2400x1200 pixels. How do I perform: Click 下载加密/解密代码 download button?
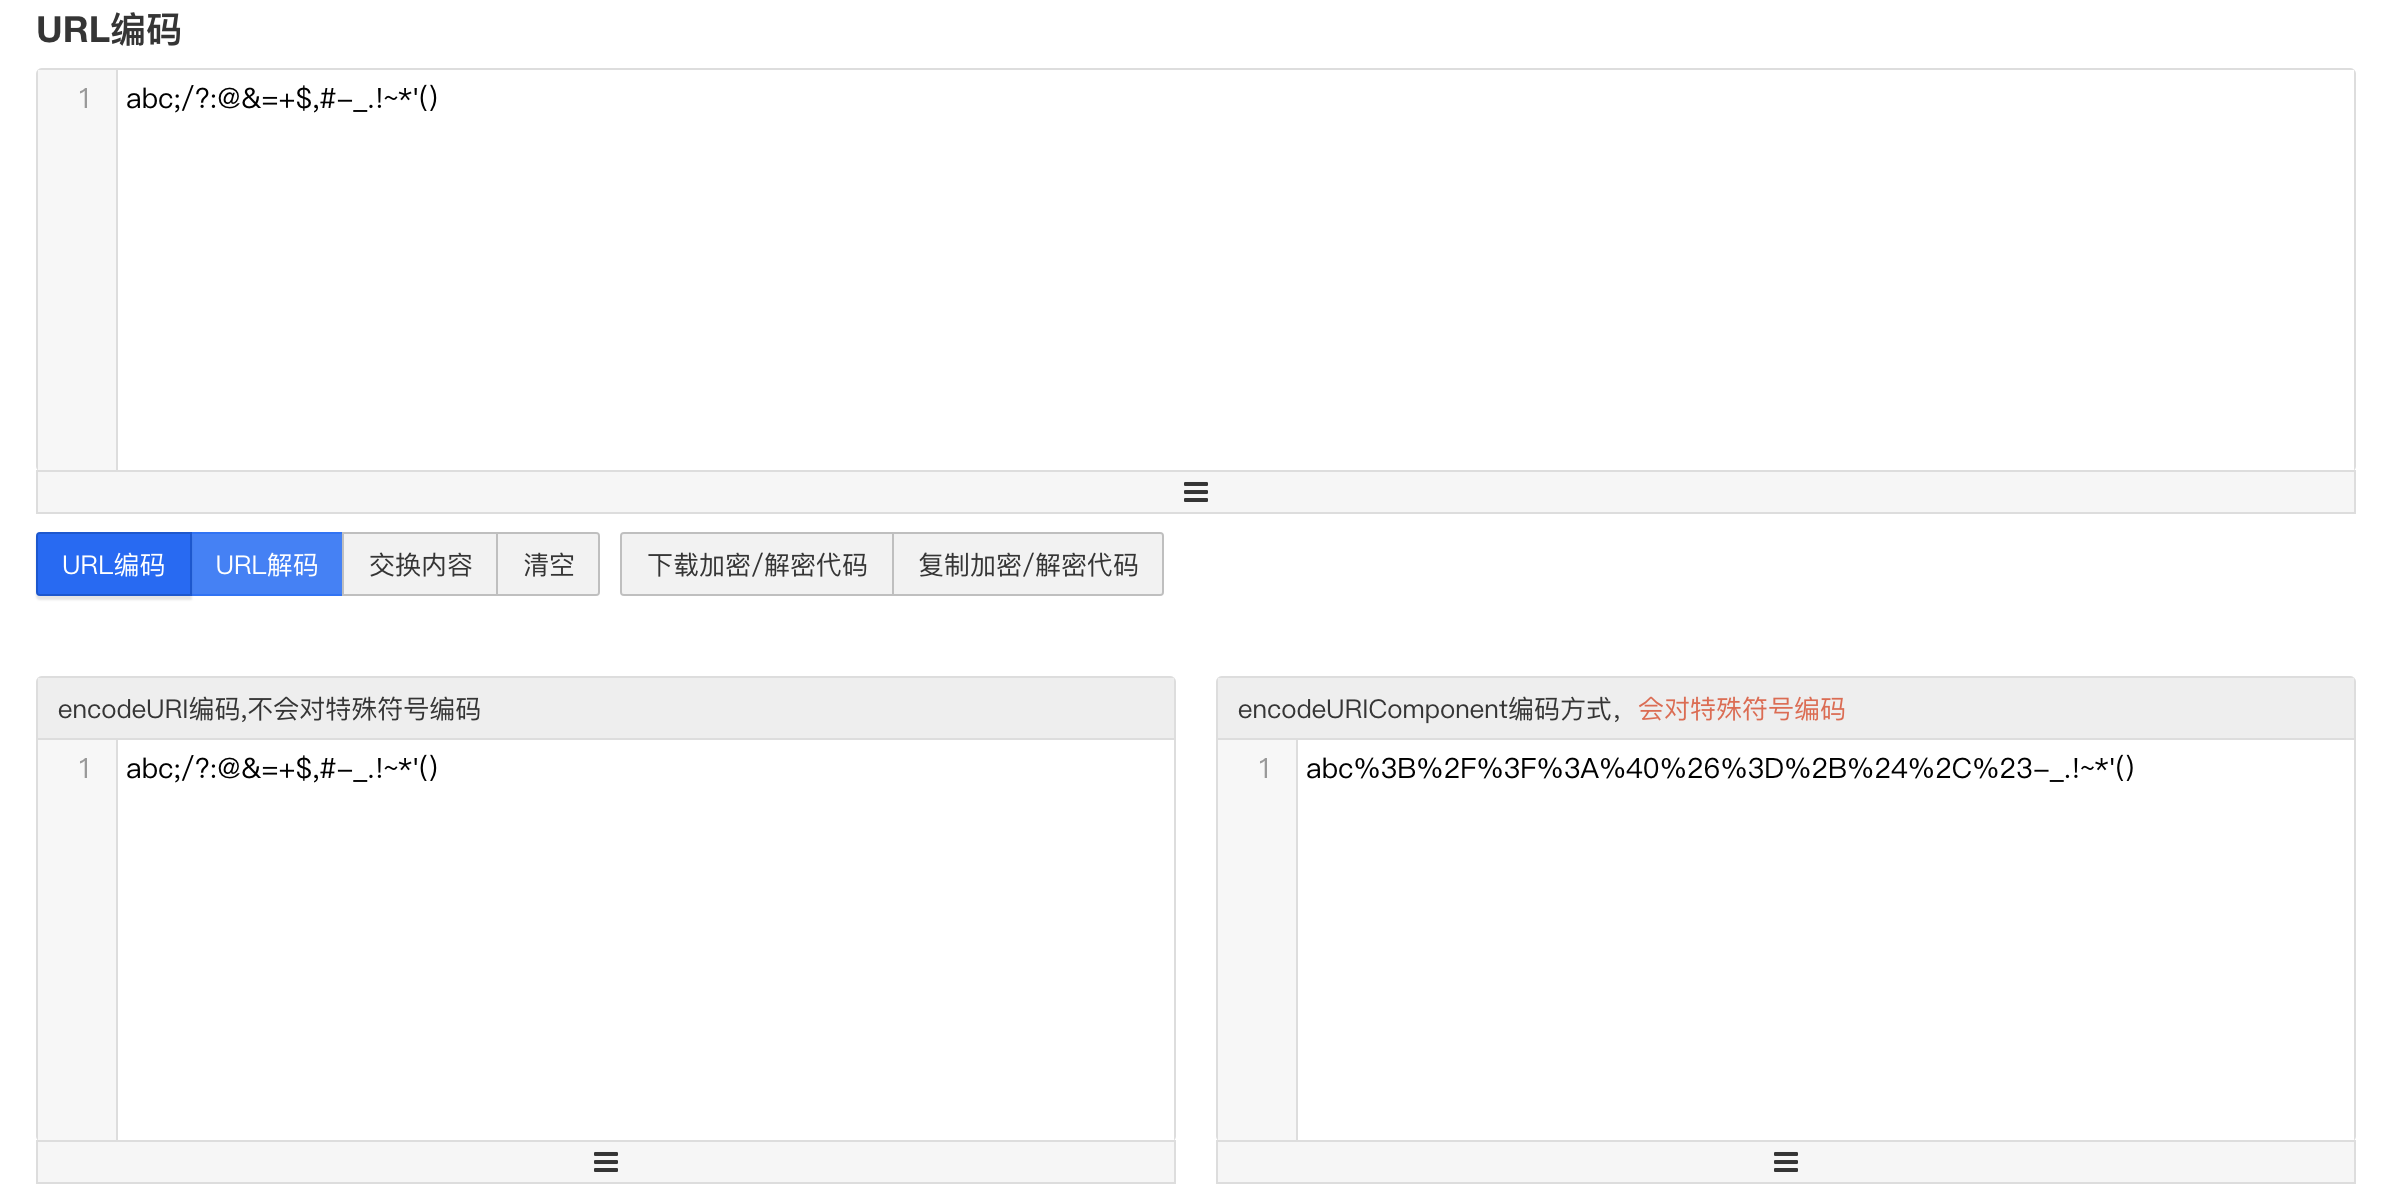[756, 565]
